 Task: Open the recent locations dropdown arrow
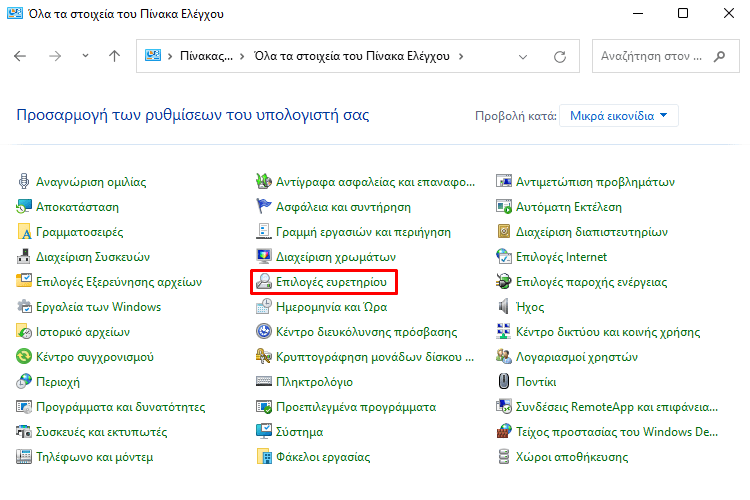(x=85, y=56)
